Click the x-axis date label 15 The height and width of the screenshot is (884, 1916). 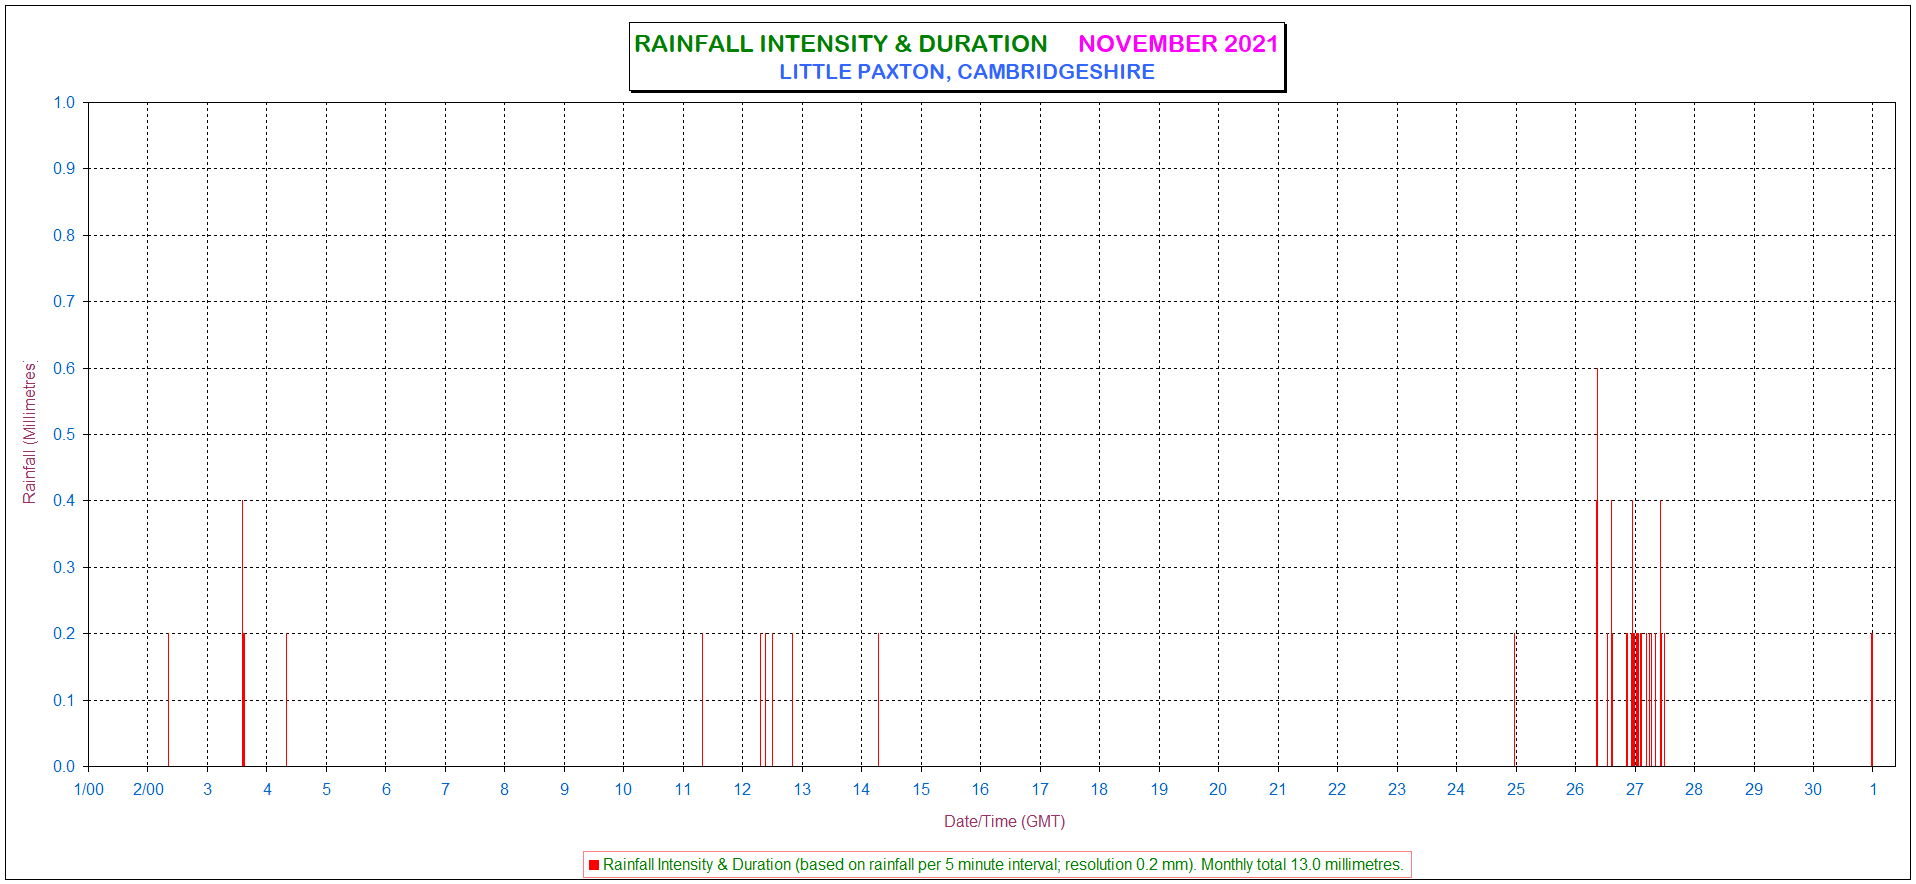921,790
